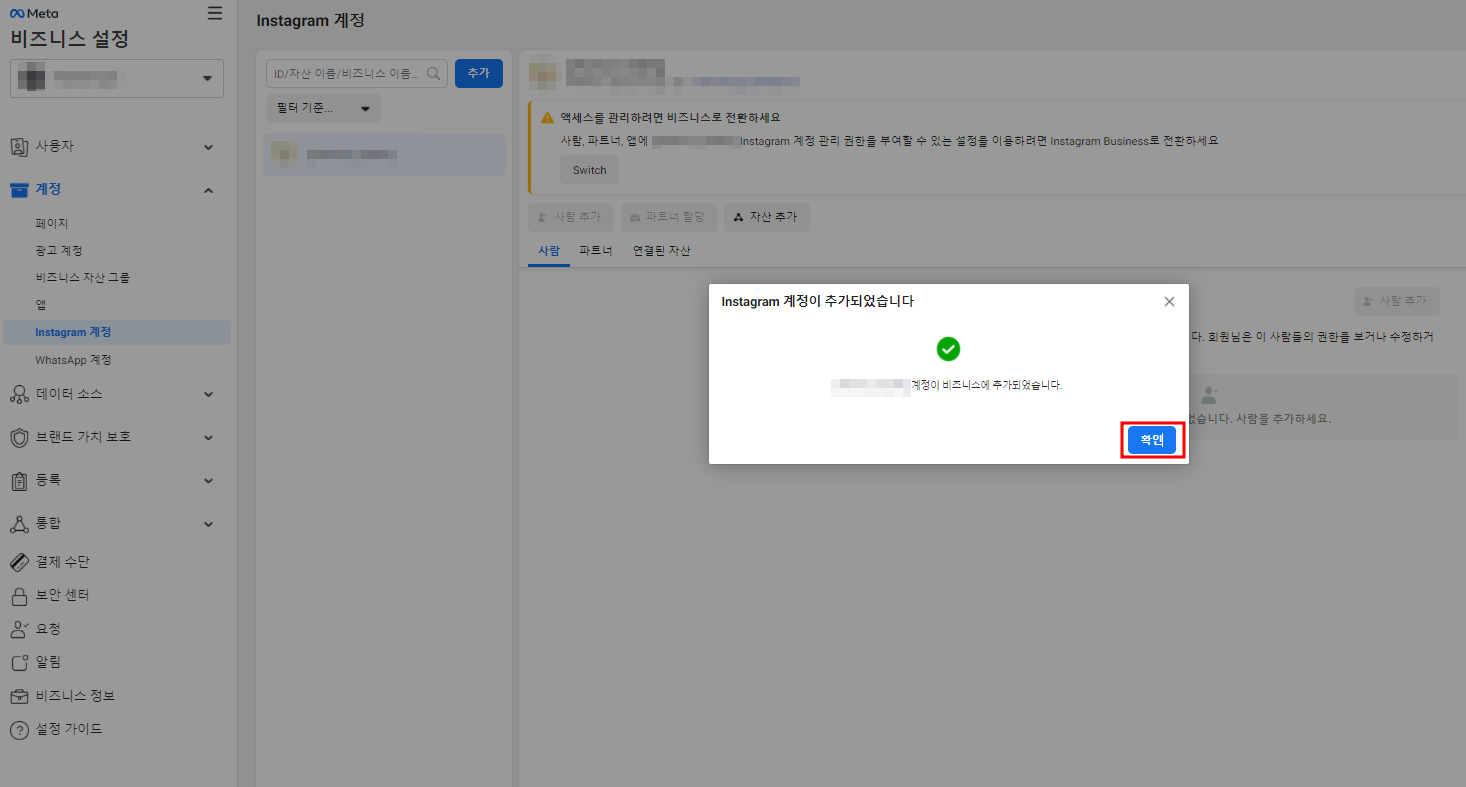Expand the 데이터 소스 chevron
This screenshot has width=1466, height=787.
point(209,394)
